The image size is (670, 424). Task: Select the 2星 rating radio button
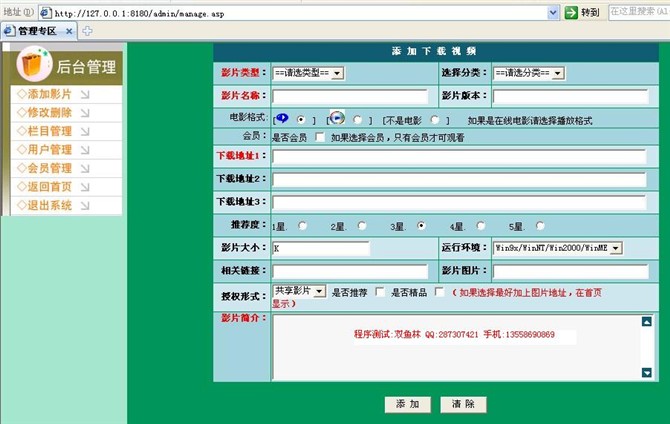point(362,225)
